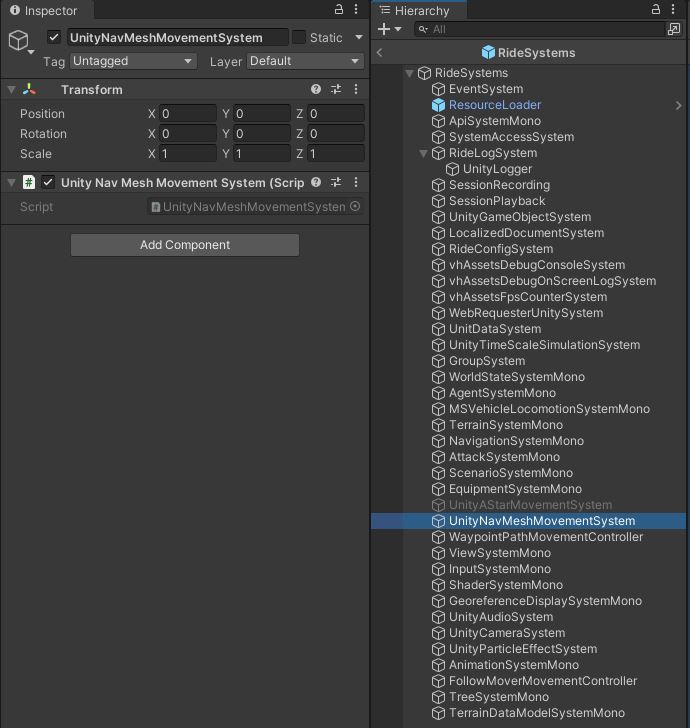This screenshot has height=728, width=690.
Task: Click the Scale Z value field
Action: (336, 154)
